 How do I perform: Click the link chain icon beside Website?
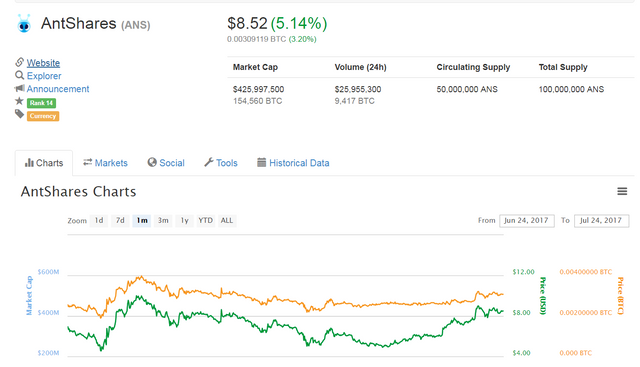point(19,62)
